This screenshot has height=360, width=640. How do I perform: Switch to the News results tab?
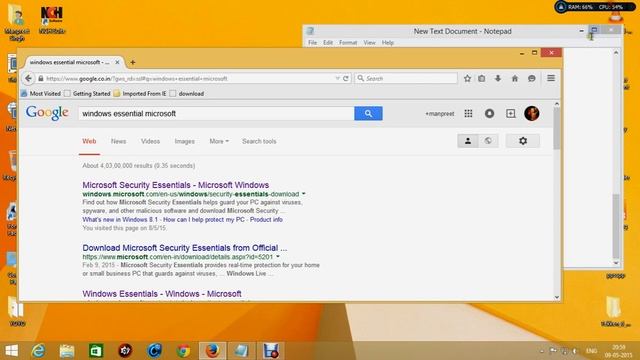click(118, 141)
